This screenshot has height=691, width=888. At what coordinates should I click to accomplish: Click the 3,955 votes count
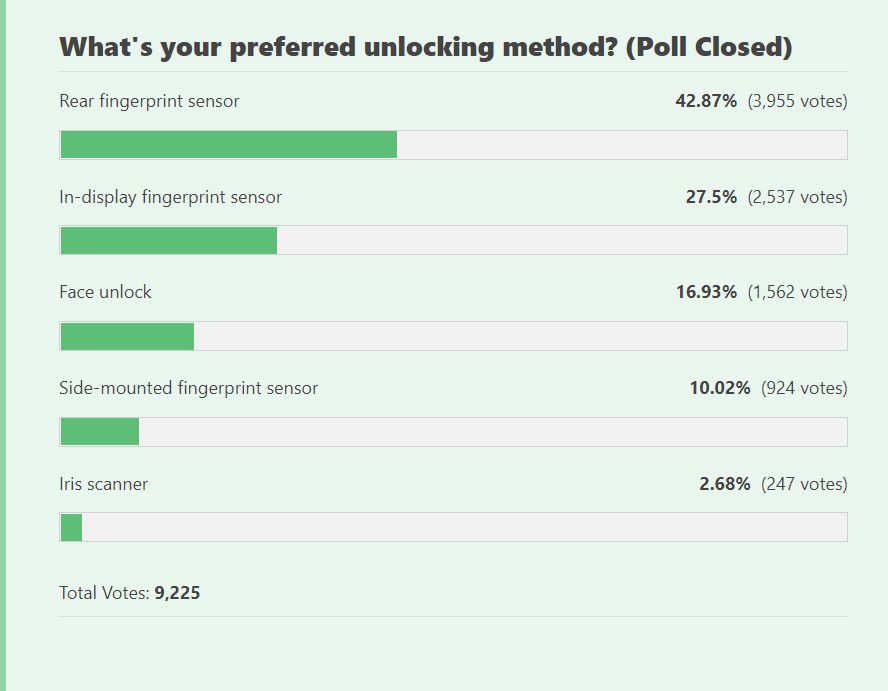tap(797, 101)
